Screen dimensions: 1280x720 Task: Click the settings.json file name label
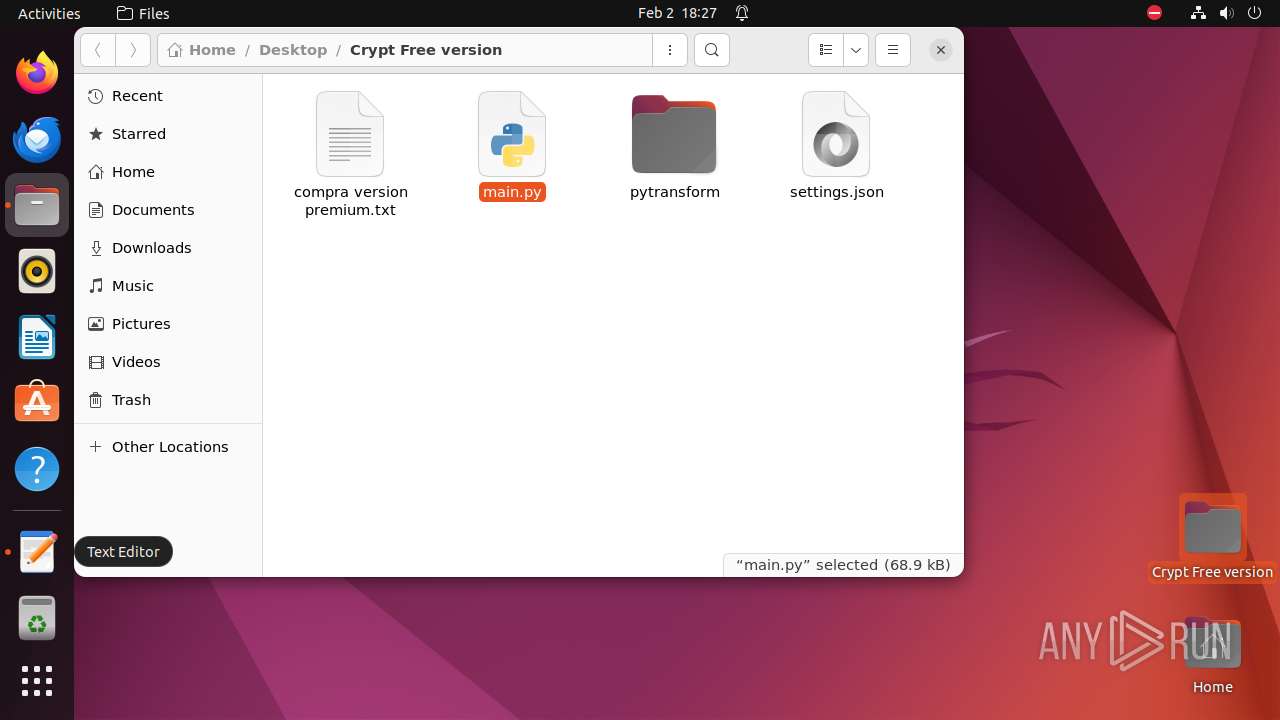pos(837,192)
